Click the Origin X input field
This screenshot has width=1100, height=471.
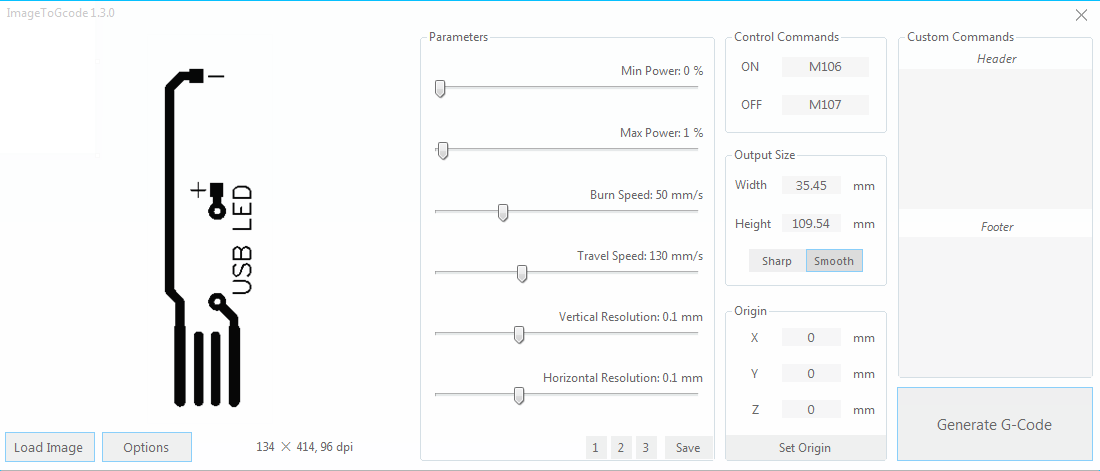(x=811, y=338)
